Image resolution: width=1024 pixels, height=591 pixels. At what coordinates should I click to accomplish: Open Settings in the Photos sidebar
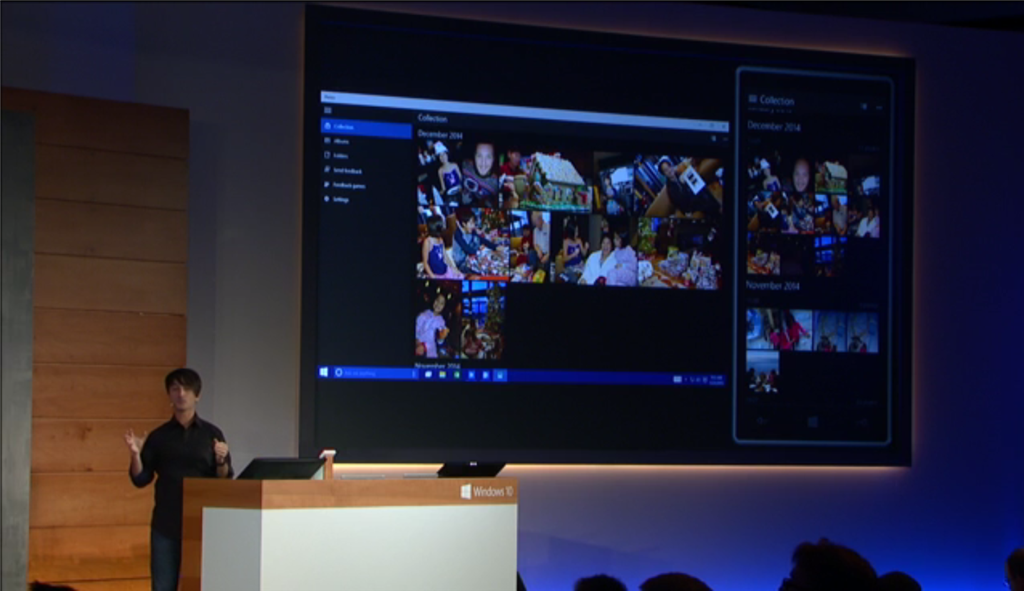pos(340,199)
